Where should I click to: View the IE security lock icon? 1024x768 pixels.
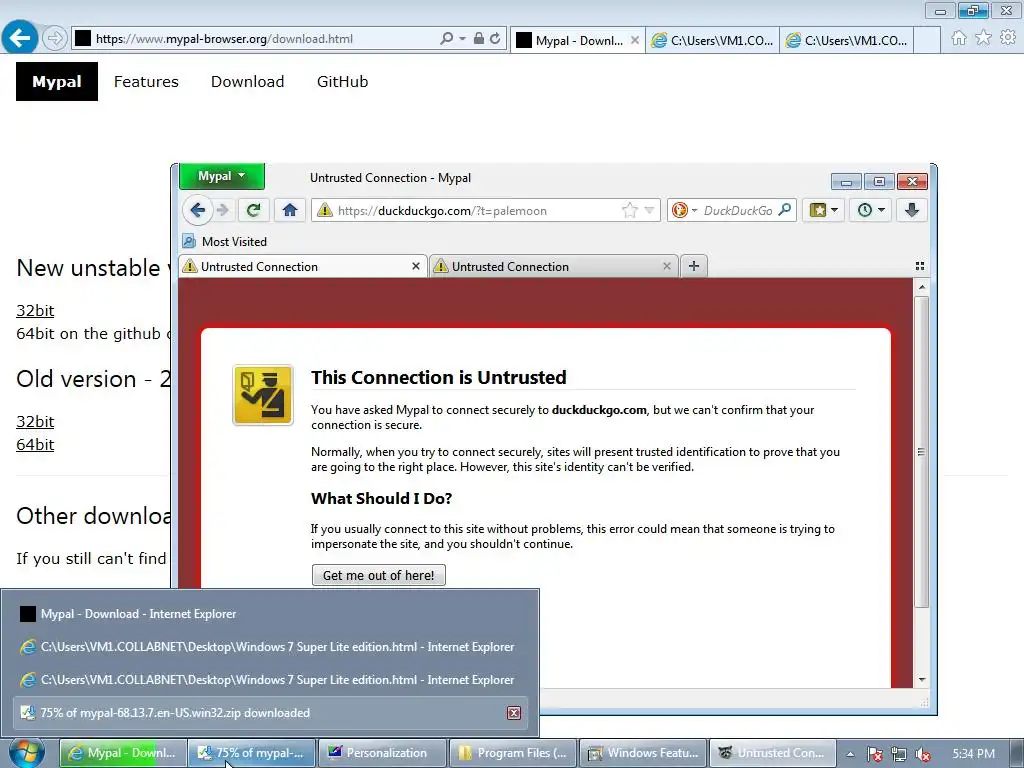(x=479, y=39)
